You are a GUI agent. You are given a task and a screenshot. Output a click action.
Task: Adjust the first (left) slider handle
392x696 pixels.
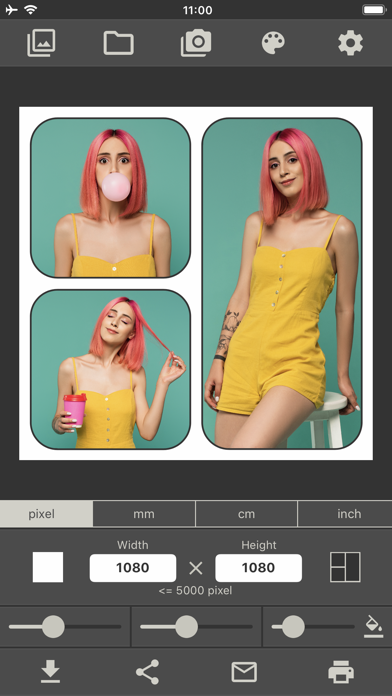(x=53, y=627)
